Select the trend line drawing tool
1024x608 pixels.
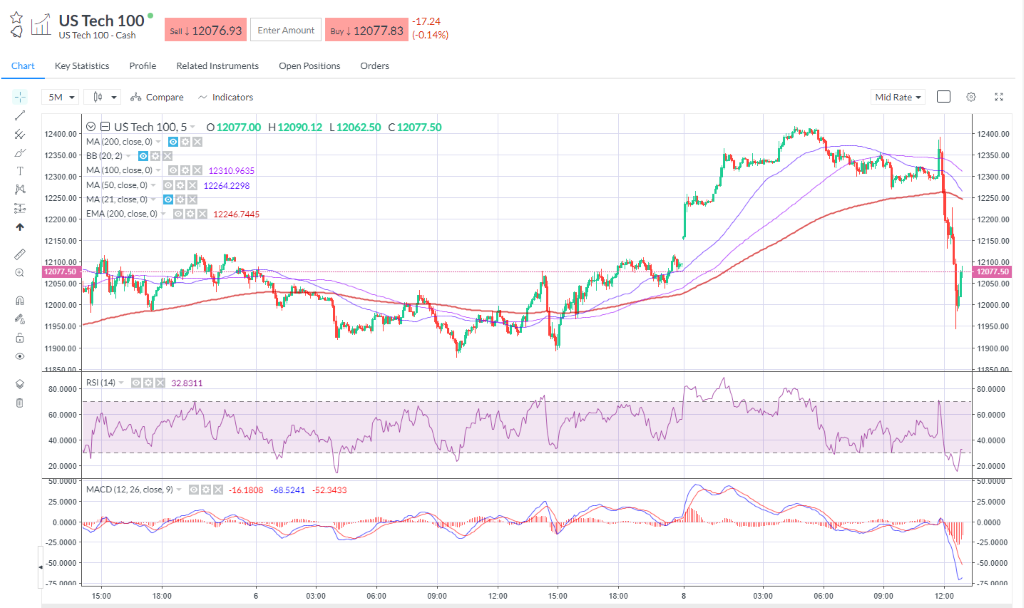click(x=20, y=115)
